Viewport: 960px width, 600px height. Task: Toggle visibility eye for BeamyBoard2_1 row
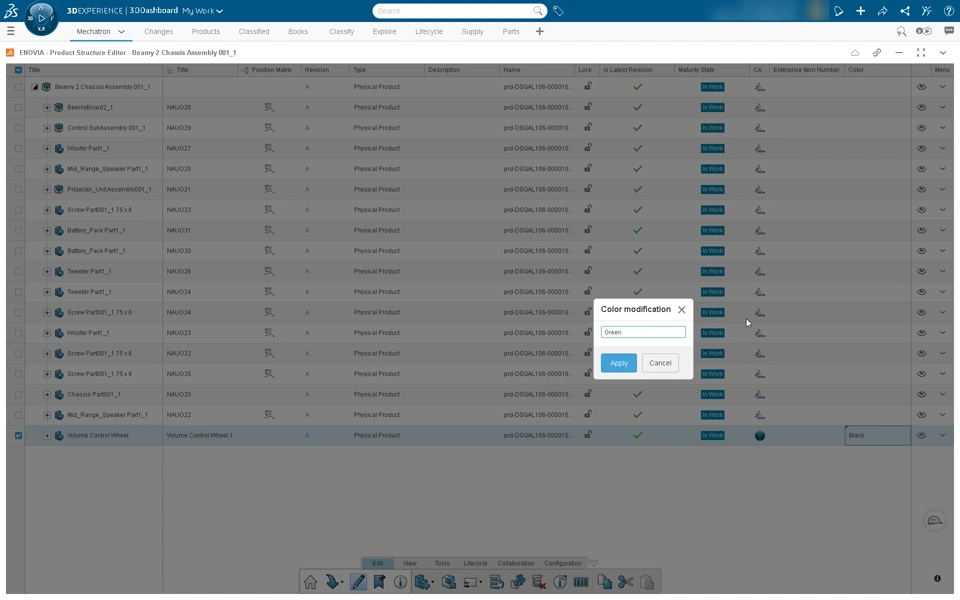921,107
